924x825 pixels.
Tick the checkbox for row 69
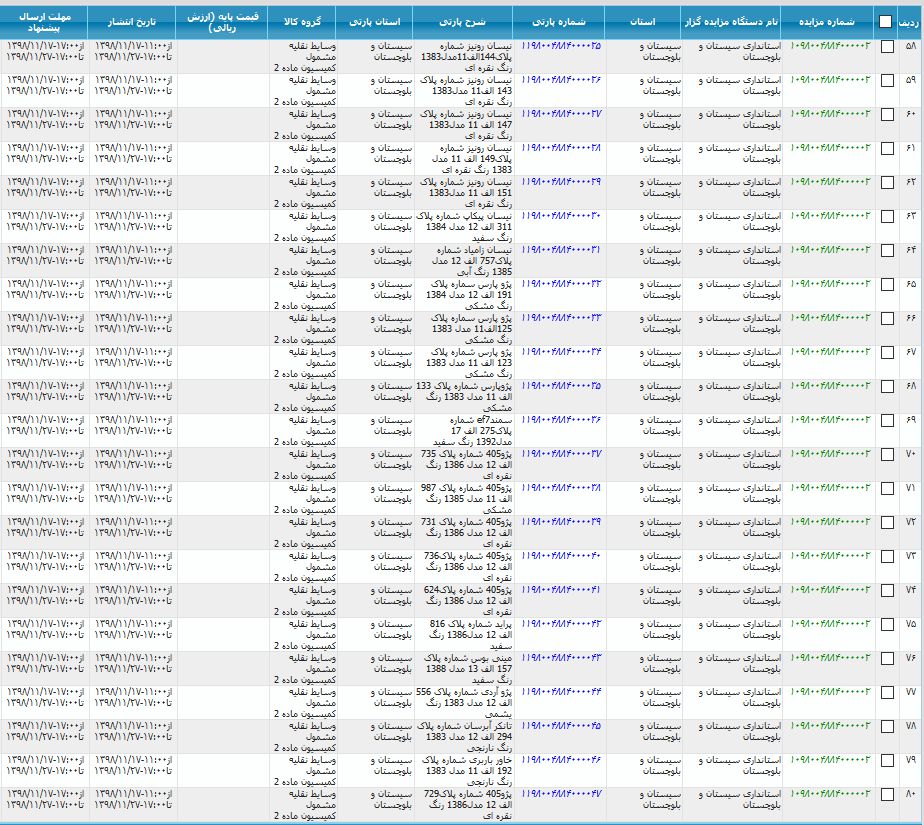(x=887, y=420)
